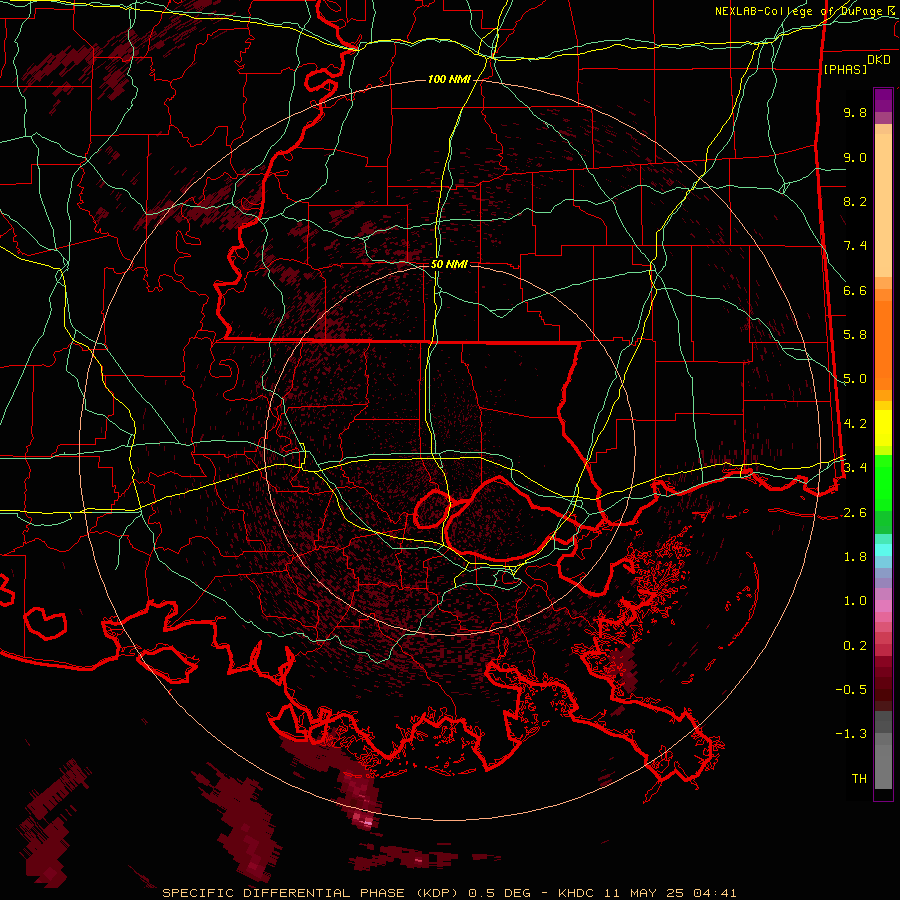Select the 5.0 value on color scale
The image size is (900, 900).
(855, 379)
